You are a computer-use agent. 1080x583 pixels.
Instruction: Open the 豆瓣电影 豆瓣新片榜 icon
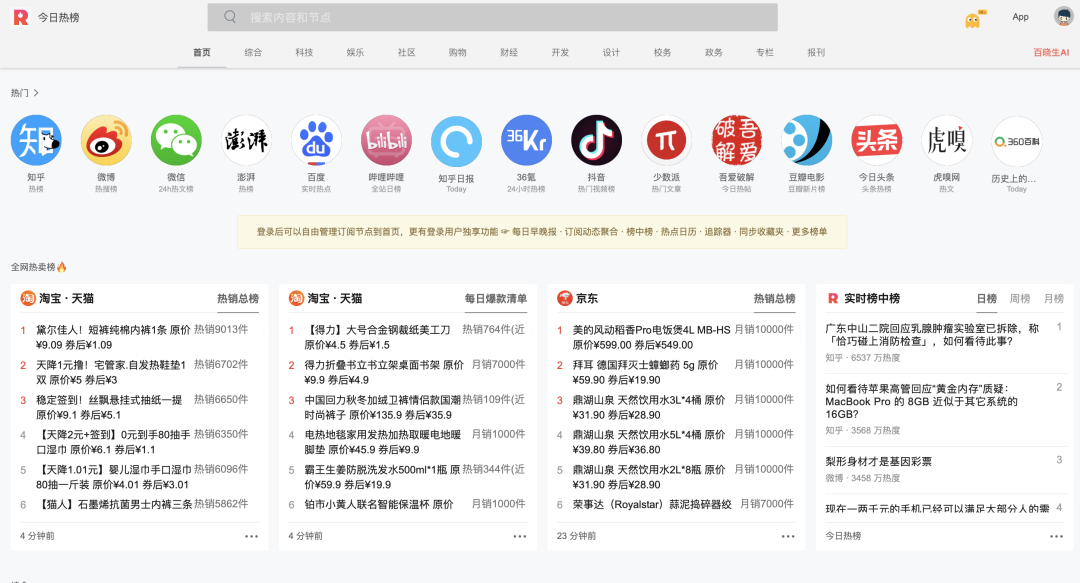[x=806, y=140]
